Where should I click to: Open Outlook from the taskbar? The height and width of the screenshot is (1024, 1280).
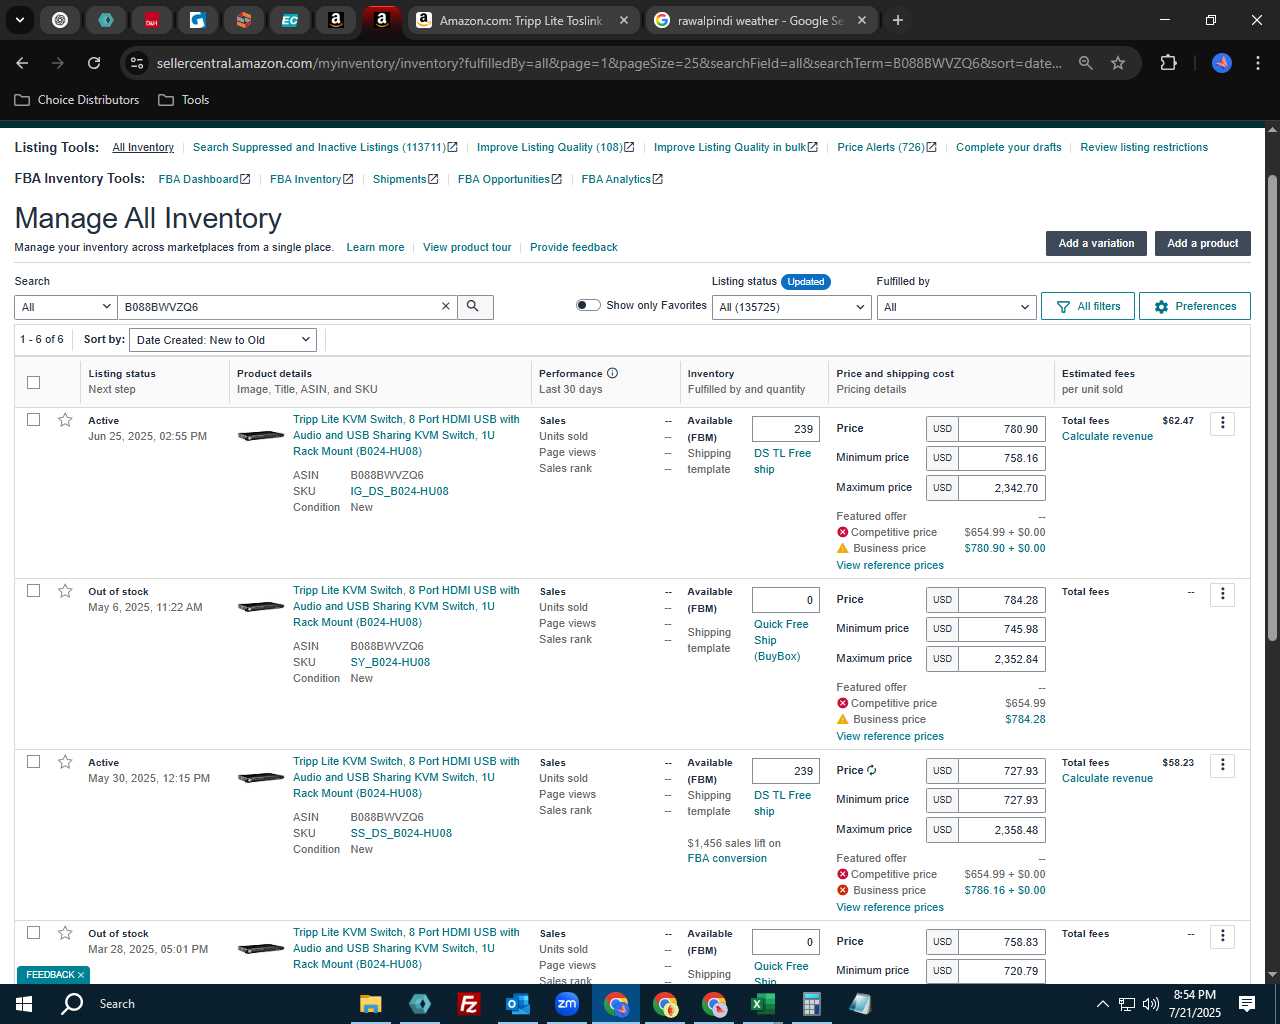(517, 1004)
